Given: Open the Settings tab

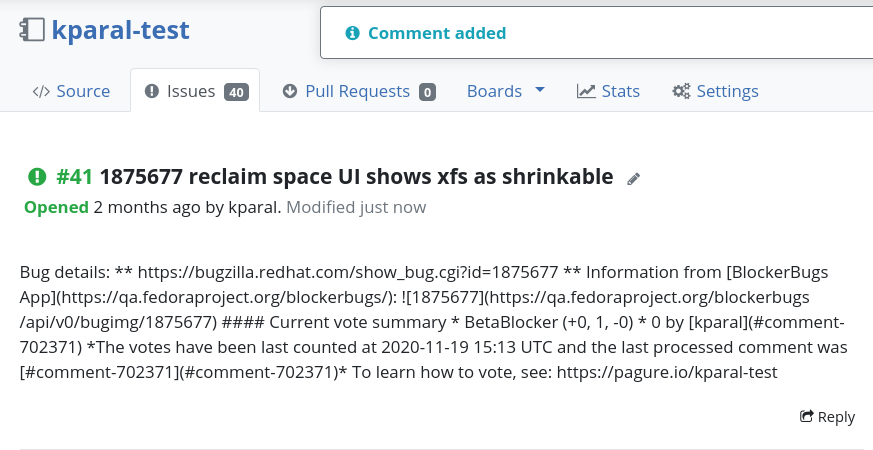Looking at the screenshot, I should (715, 91).
